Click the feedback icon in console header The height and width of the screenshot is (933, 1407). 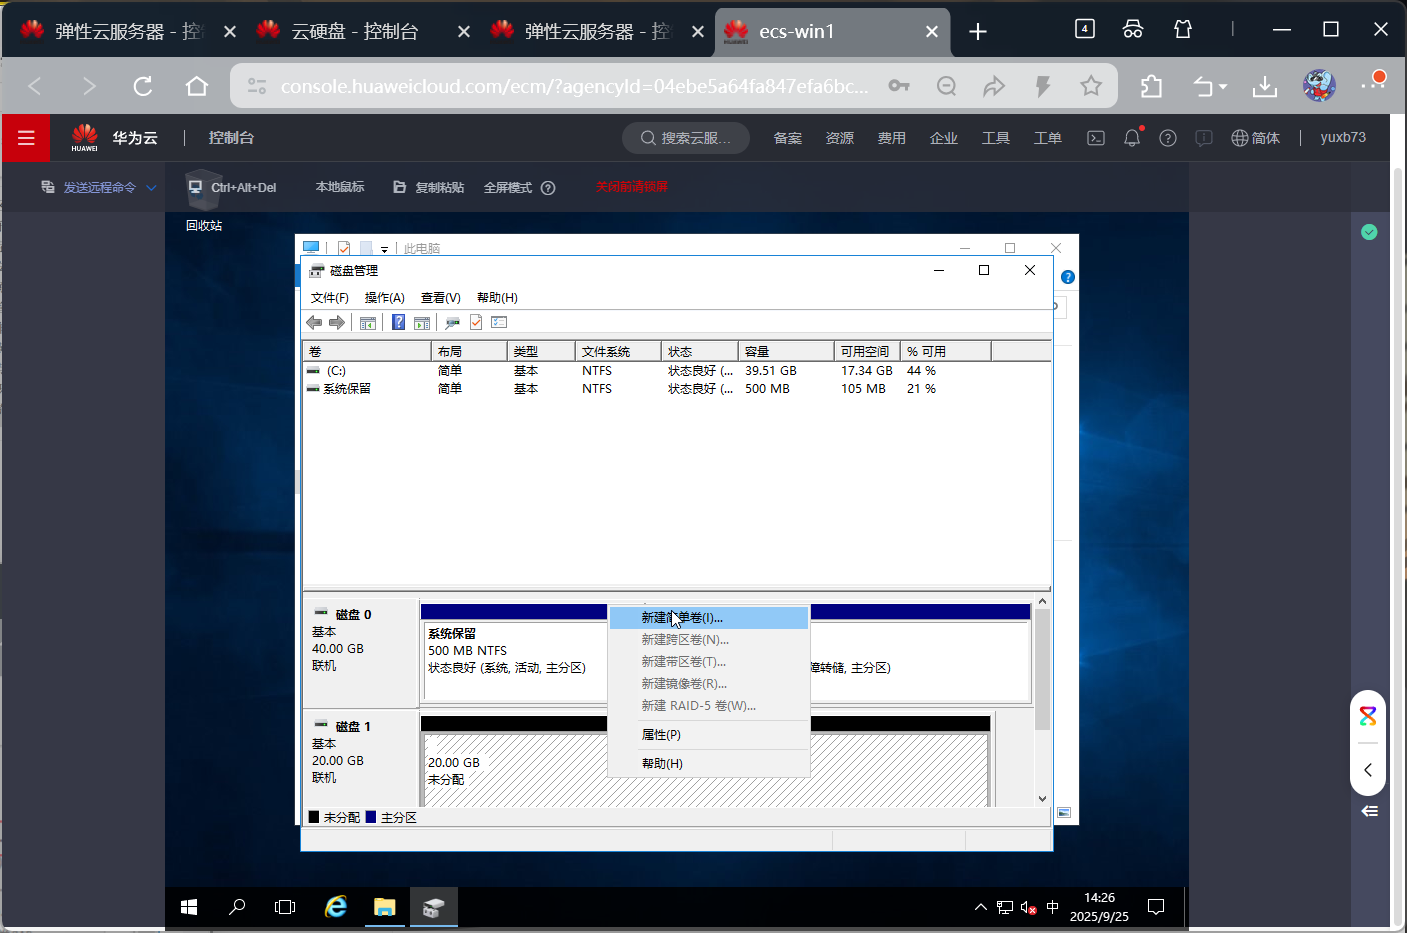pos(1204,138)
